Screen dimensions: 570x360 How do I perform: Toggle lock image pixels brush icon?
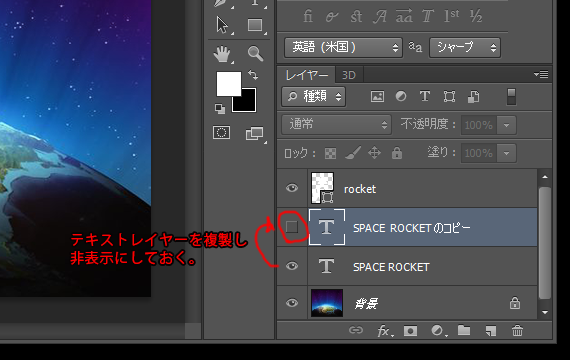pos(353,153)
